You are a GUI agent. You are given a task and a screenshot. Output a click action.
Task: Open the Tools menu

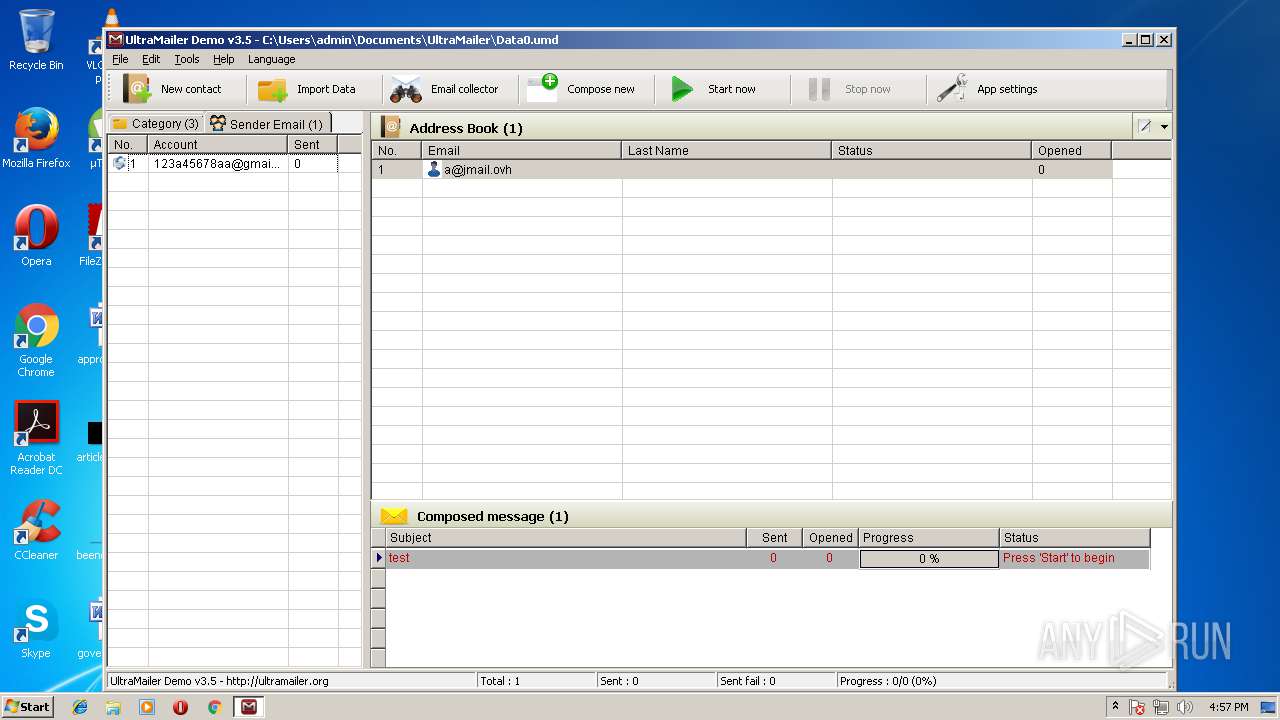(187, 59)
